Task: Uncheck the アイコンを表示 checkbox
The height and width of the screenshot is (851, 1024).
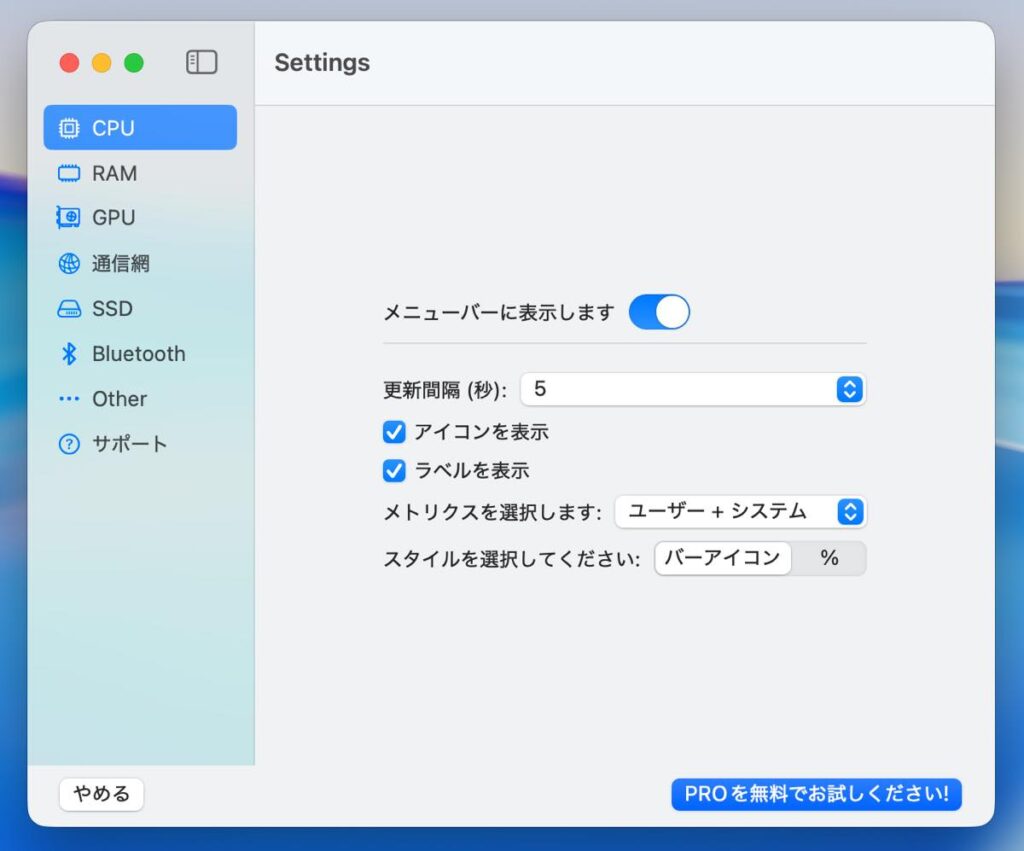Action: 395,432
